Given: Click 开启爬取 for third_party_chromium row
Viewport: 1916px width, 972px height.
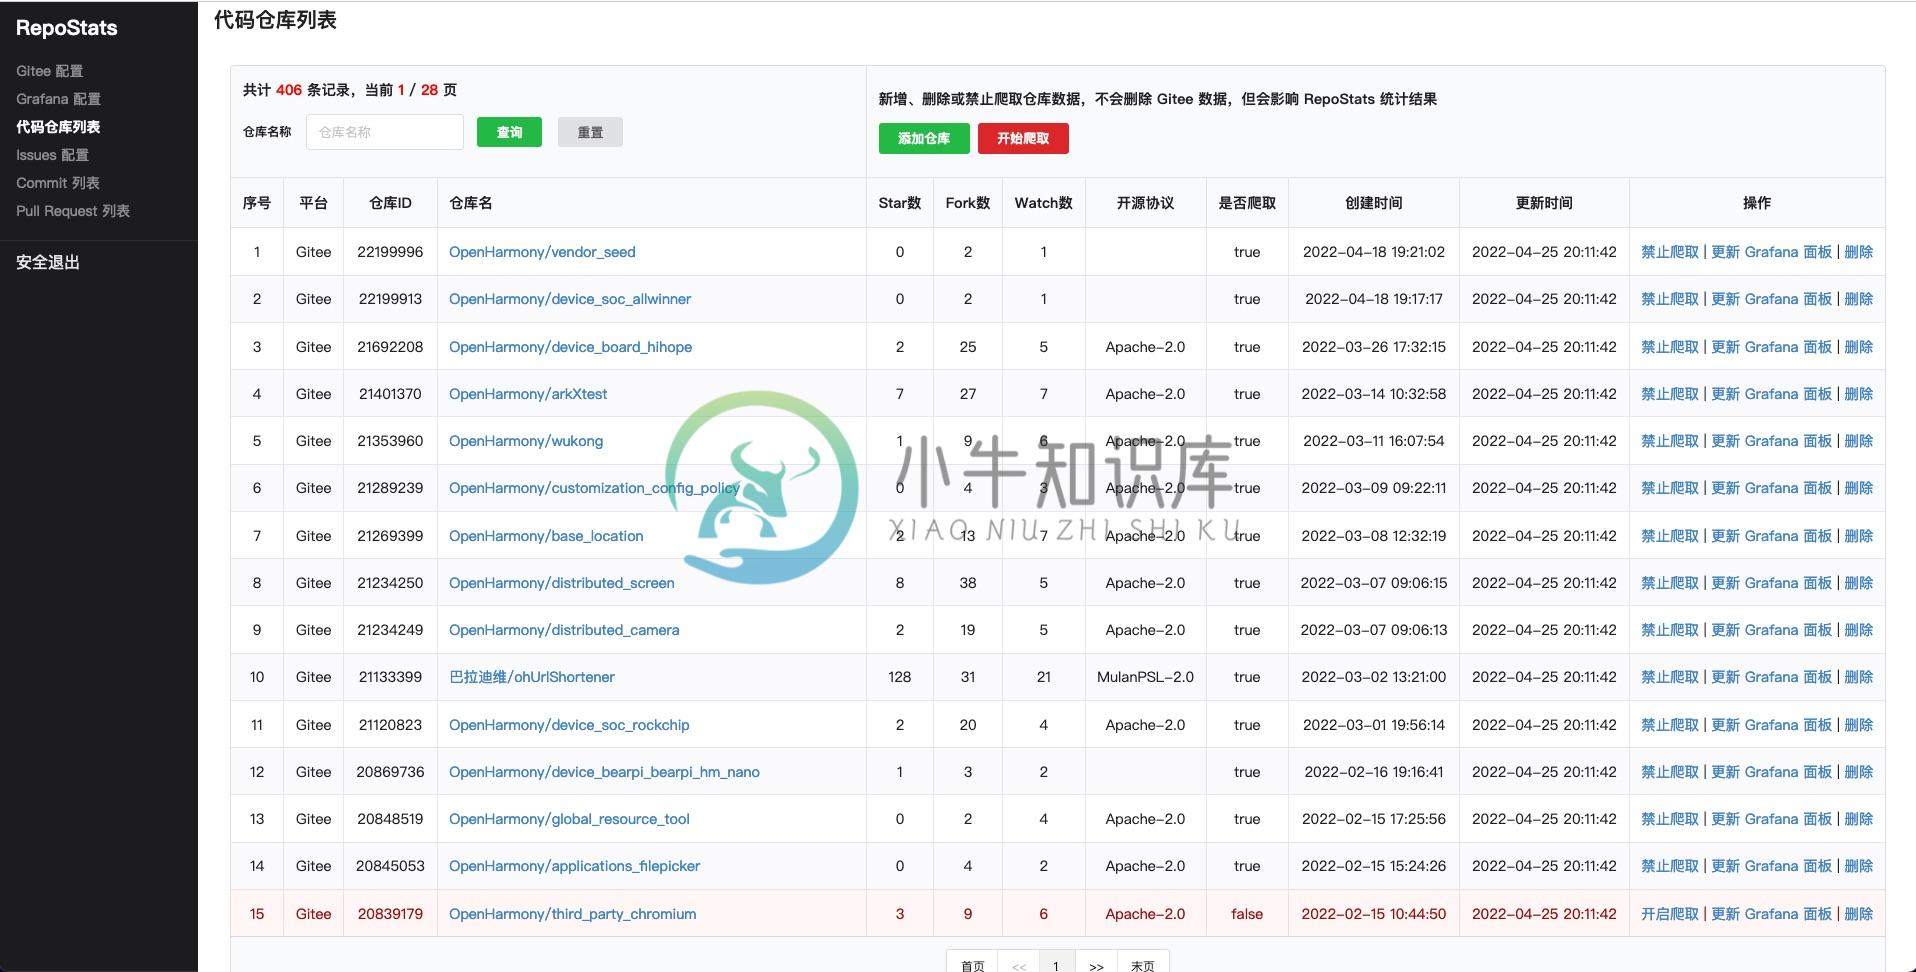Looking at the screenshot, I should pyautogui.click(x=1670, y=914).
